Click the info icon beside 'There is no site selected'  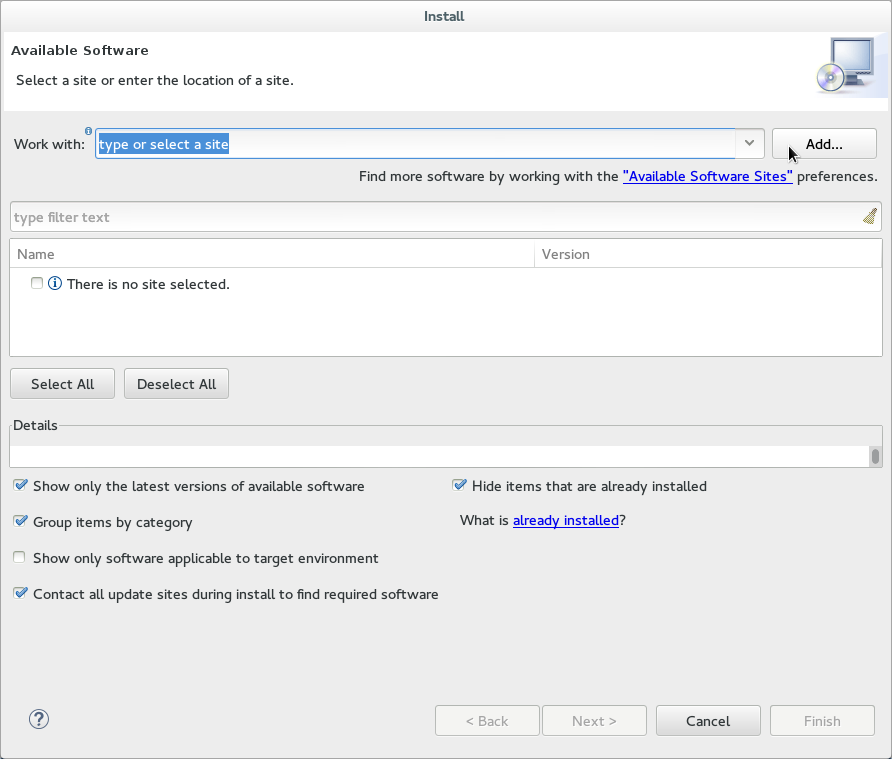pos(55,283)
